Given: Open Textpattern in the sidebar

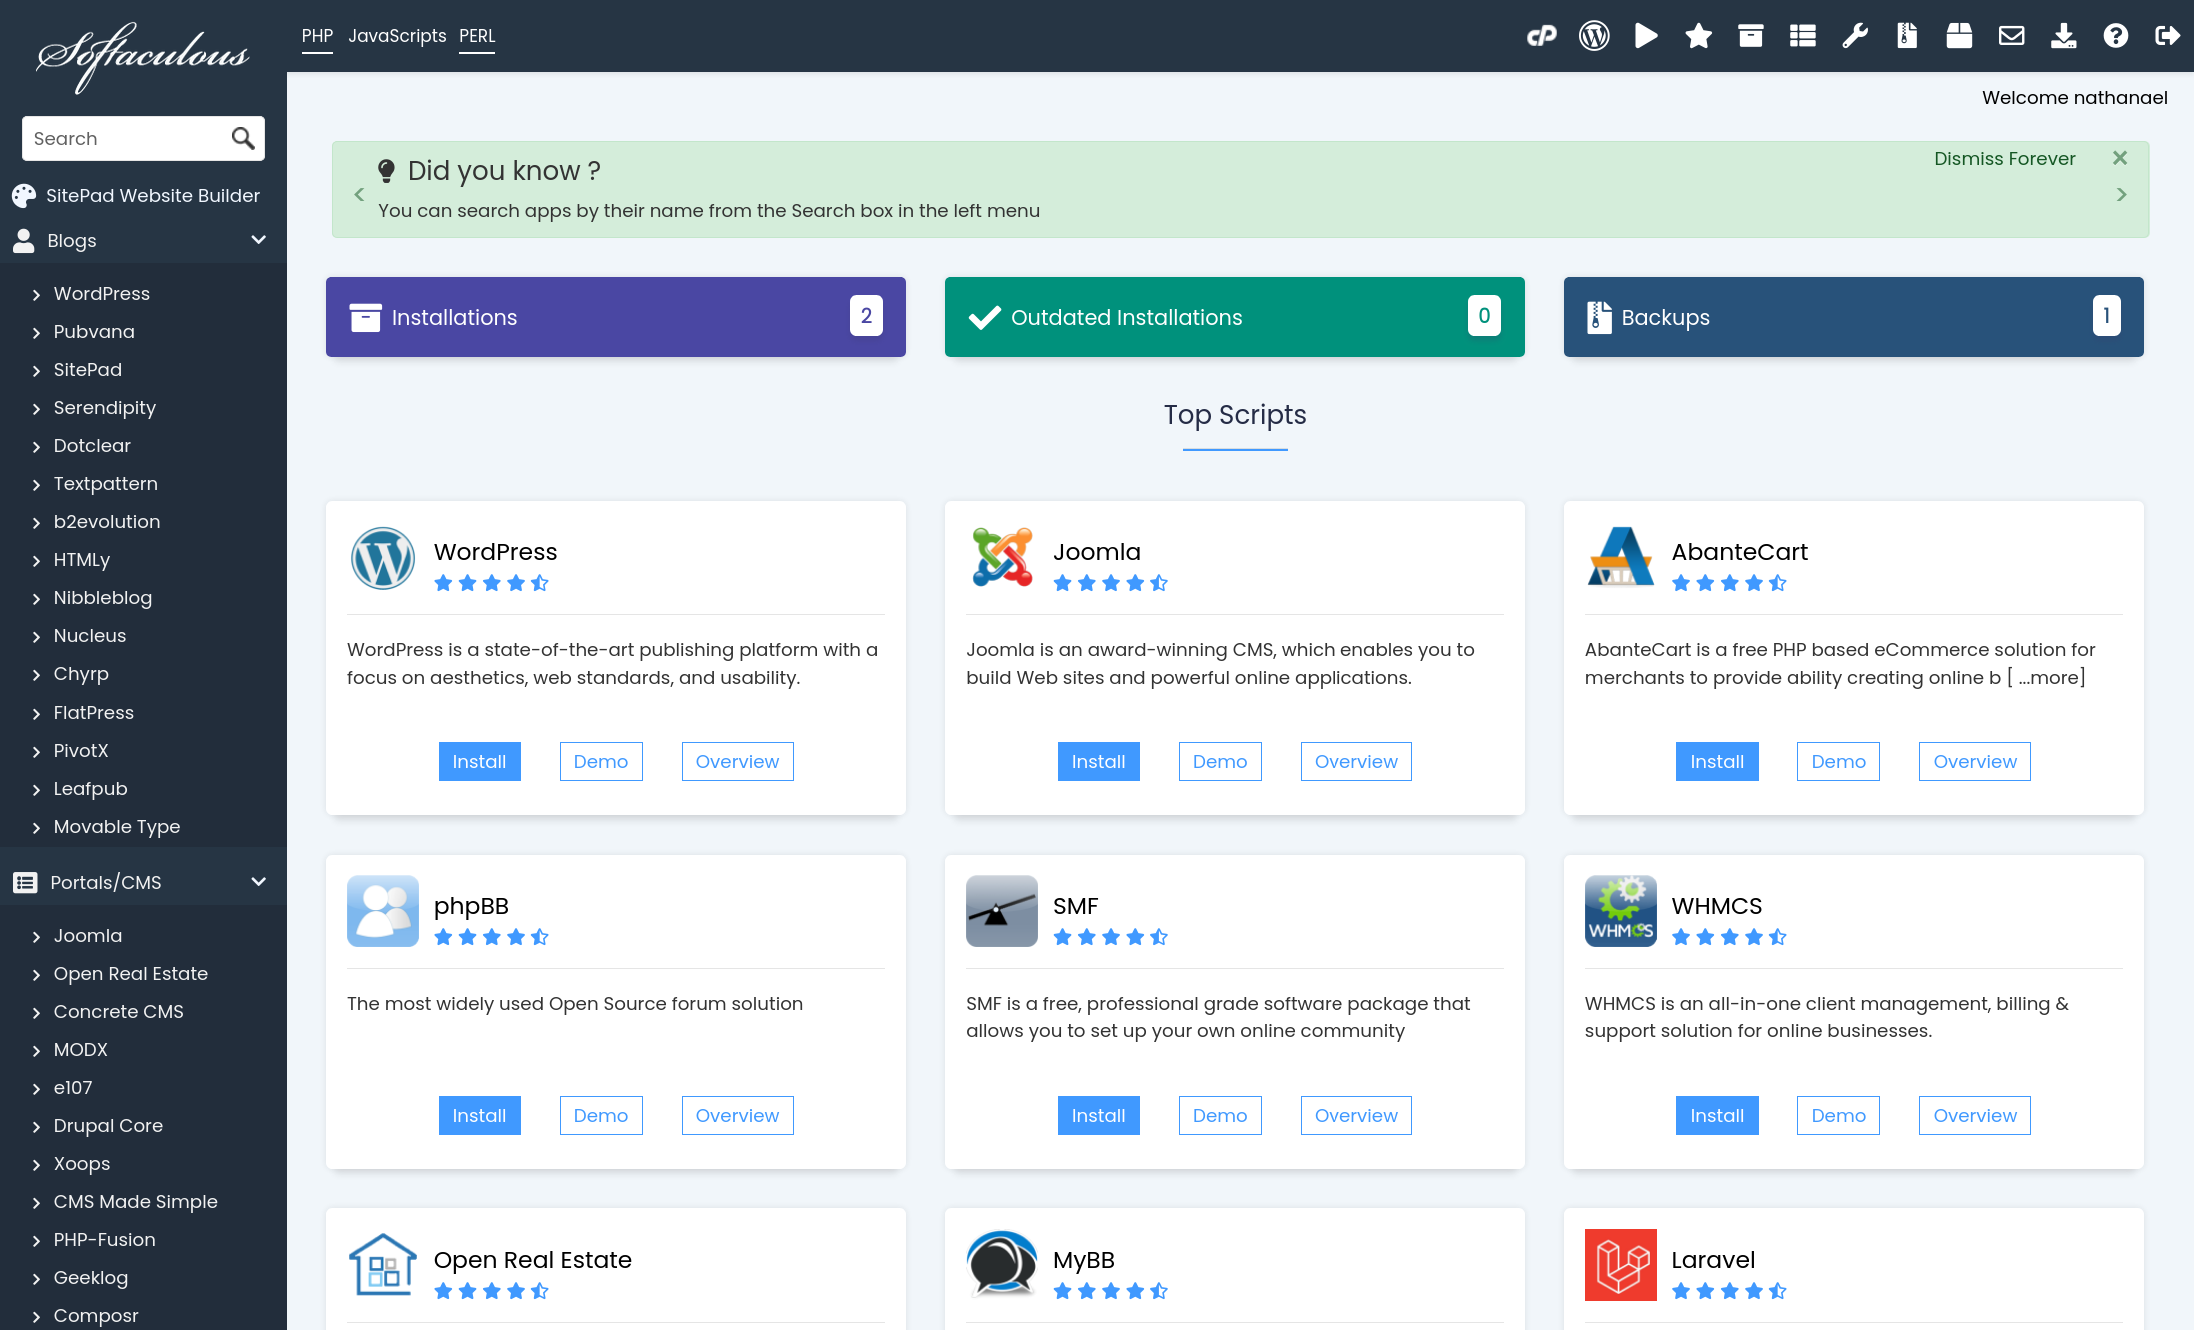Looking at the screenshot, I should tap(106, 484).
